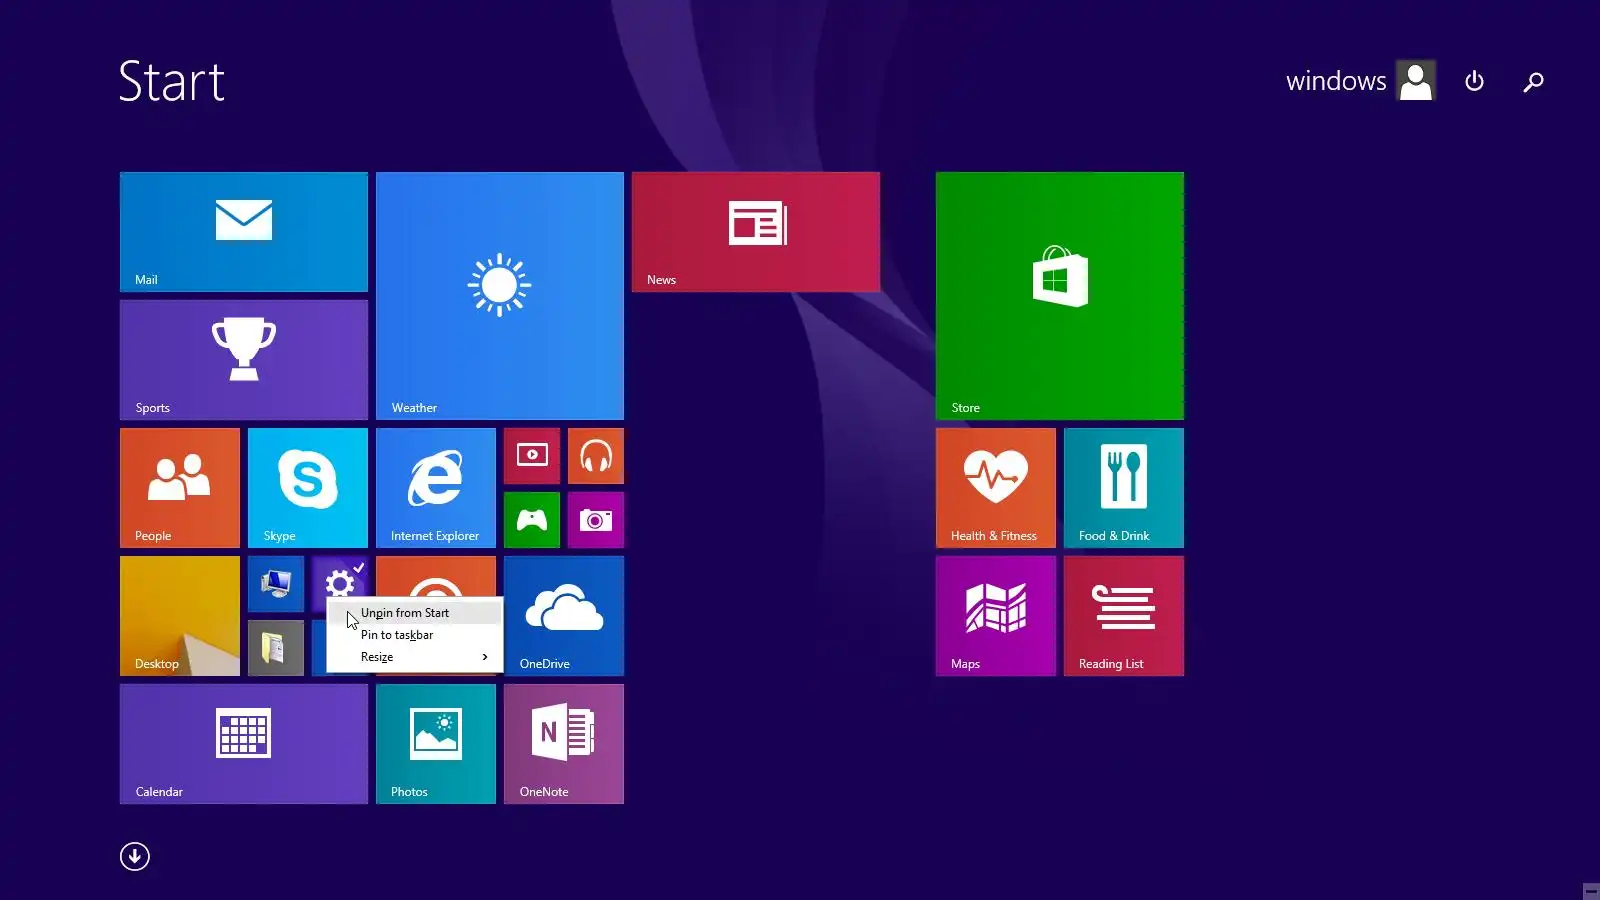The height and width of the screenshot is (900, 1600).
Task: Launch the OneNote tile
Action: [564, 744]
